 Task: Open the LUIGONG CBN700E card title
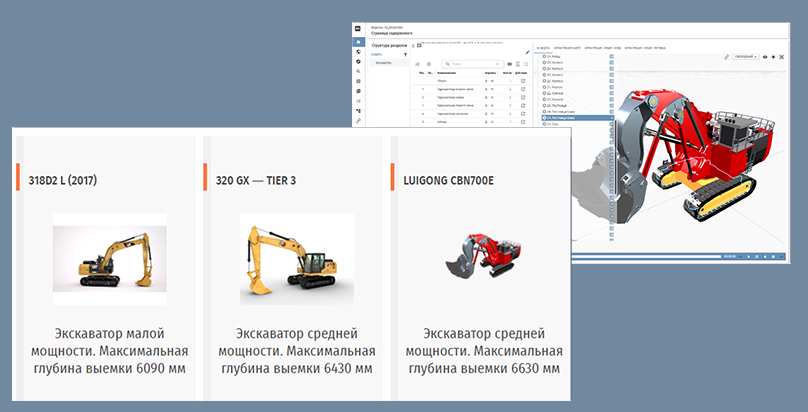tap(448, 180)
